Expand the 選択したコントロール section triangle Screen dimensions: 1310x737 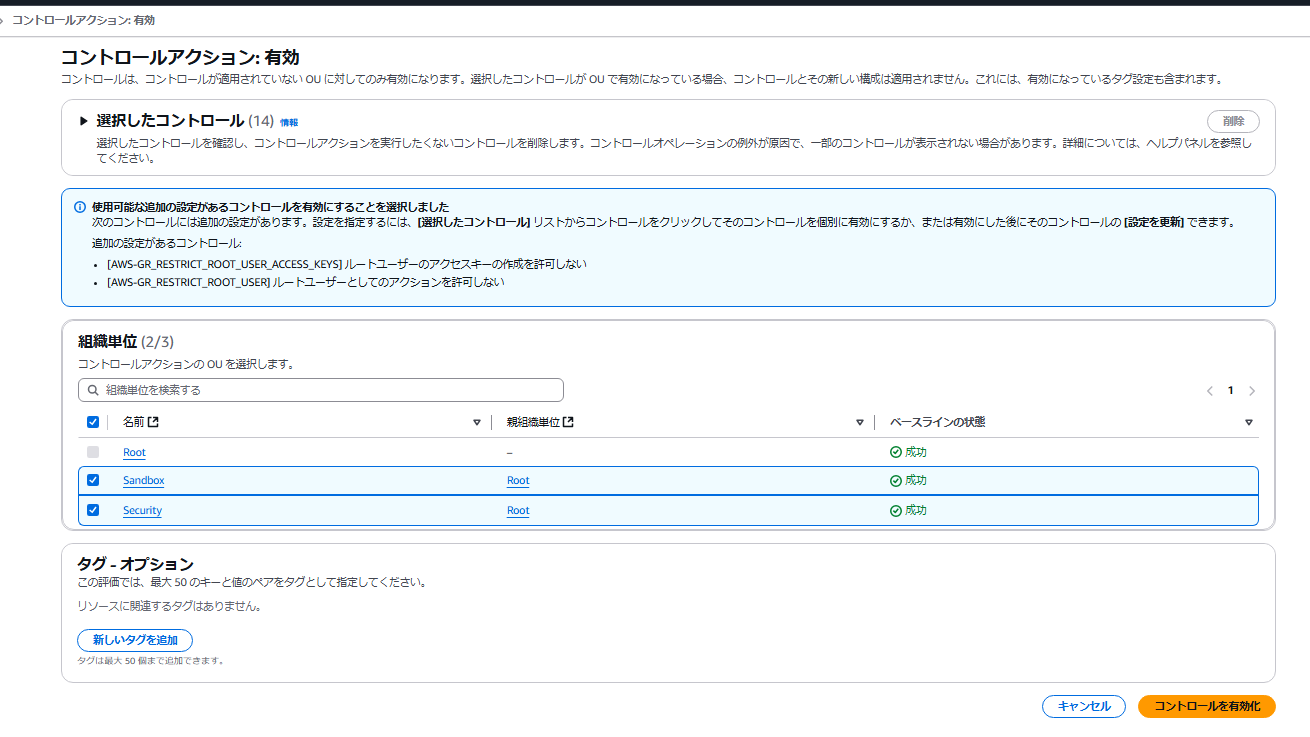tap(84, 121)
